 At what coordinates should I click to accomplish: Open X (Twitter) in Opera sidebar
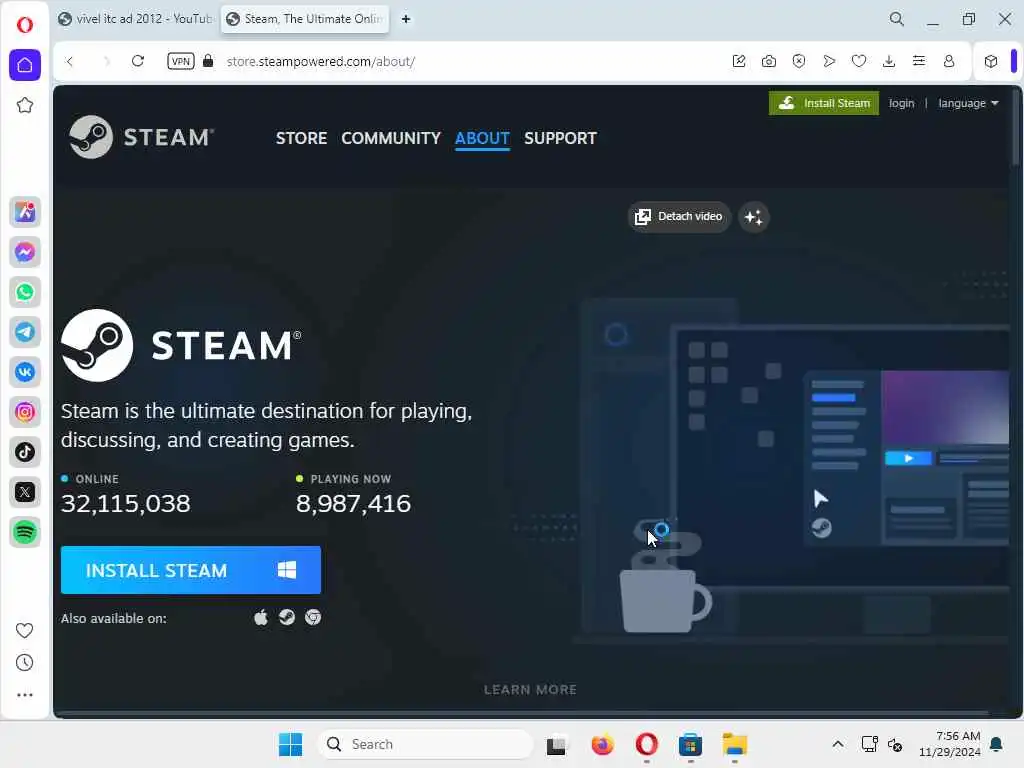click(25, 492)
